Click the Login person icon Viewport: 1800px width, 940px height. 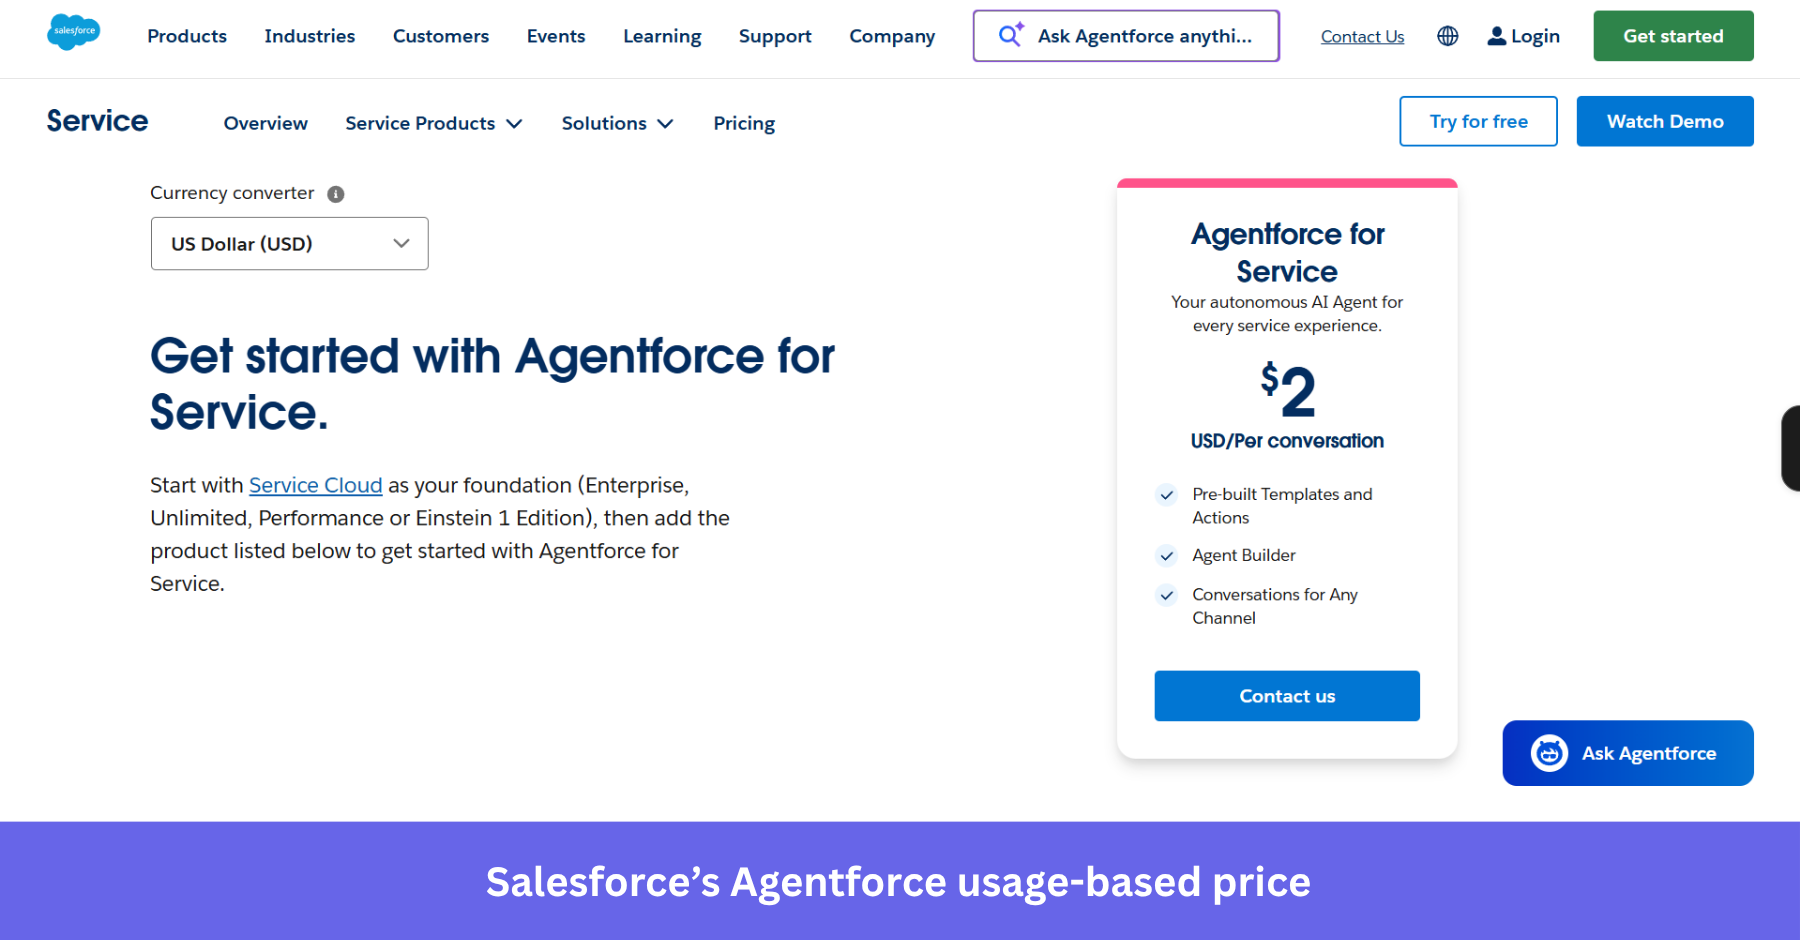pos(1496,36)
